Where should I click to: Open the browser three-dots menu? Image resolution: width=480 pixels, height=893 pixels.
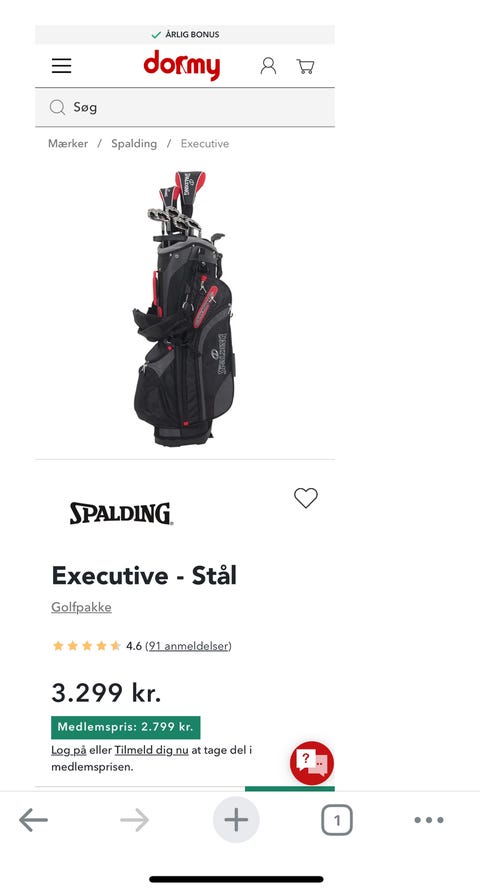pyautogui.click(x=429, y=820)
